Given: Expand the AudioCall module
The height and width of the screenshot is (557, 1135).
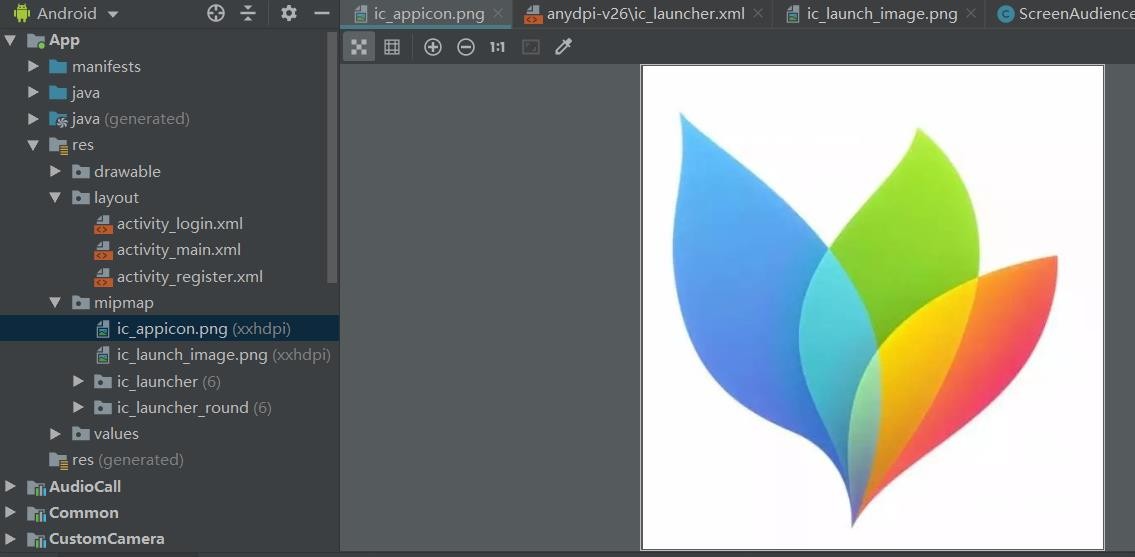Looking at the screenshot, I should [10, 486].
